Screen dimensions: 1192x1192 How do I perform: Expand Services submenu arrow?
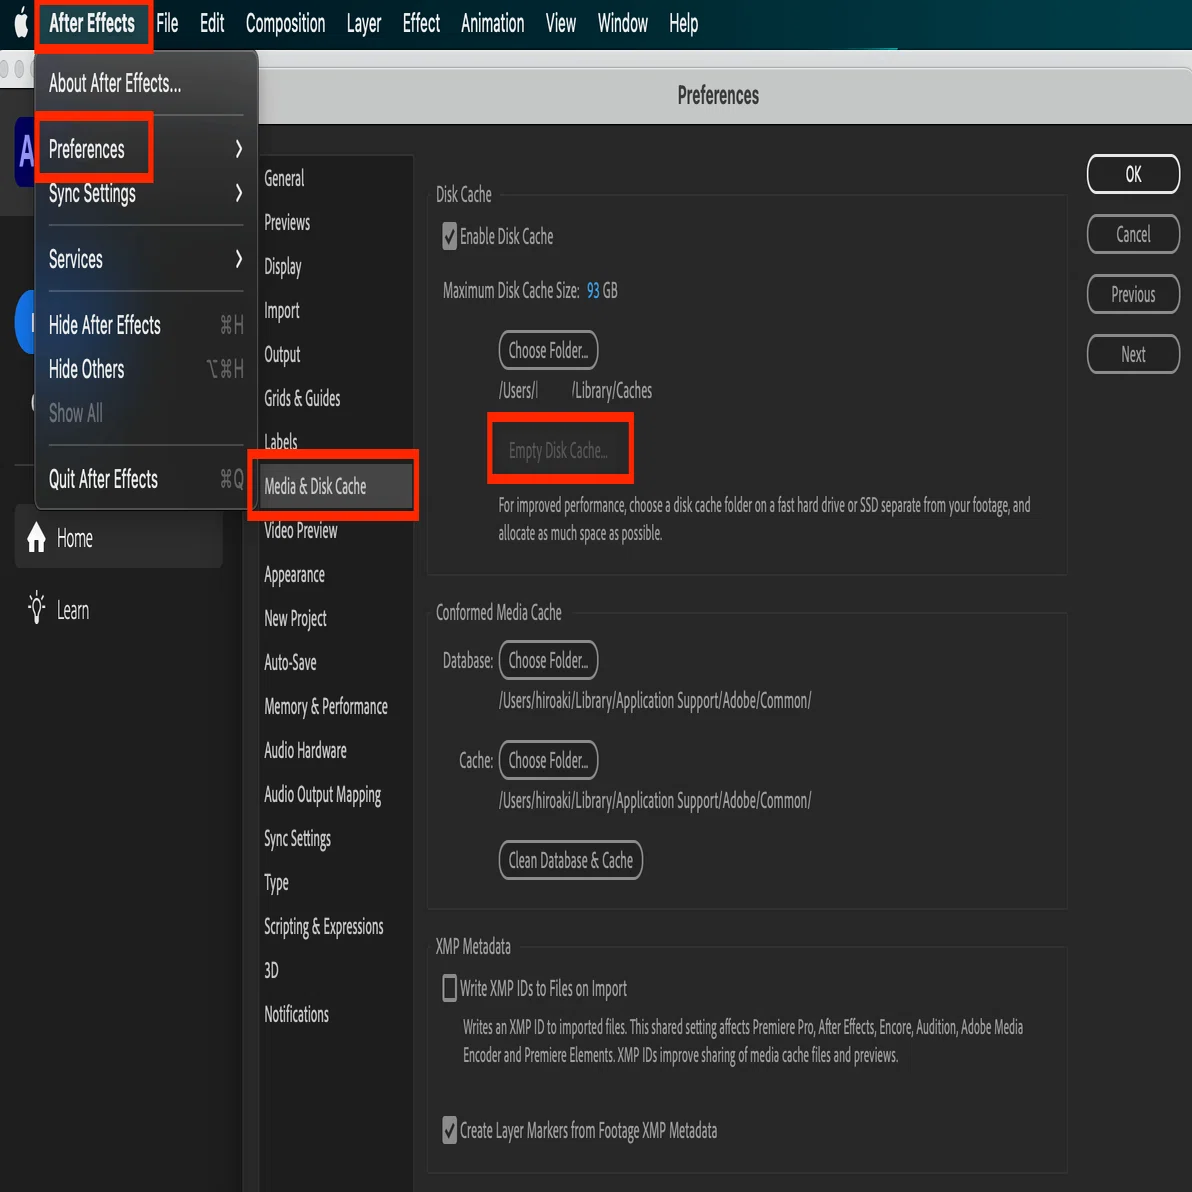[238, 258]
